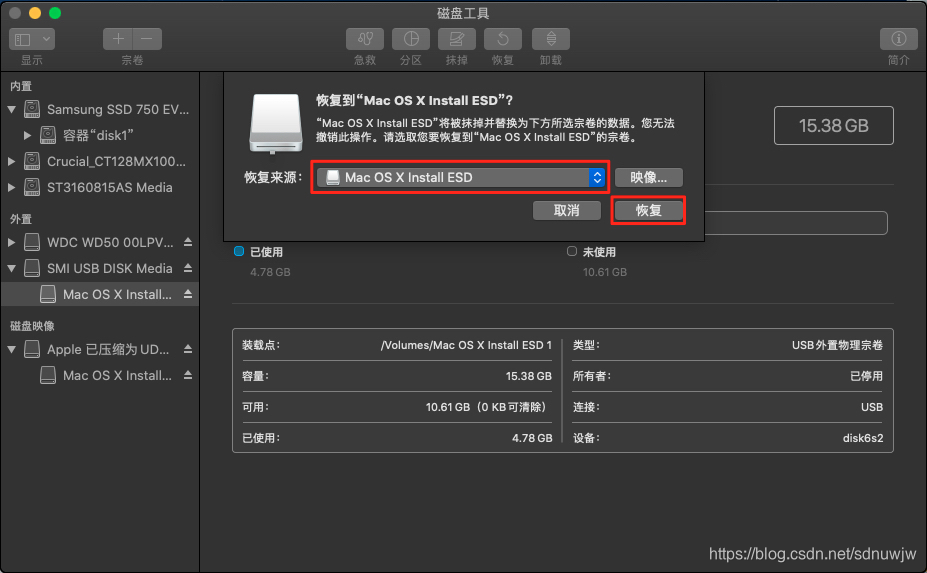This screenshot has width=927, height=573.
Task: Click the device value disk6s2
Action: coord(863,438)
